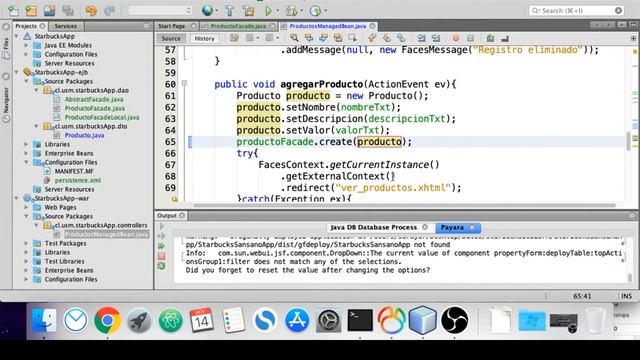The image size is (640, 360).
Task: Undo the last edit with the Undo icon
Action: (91, 11)
